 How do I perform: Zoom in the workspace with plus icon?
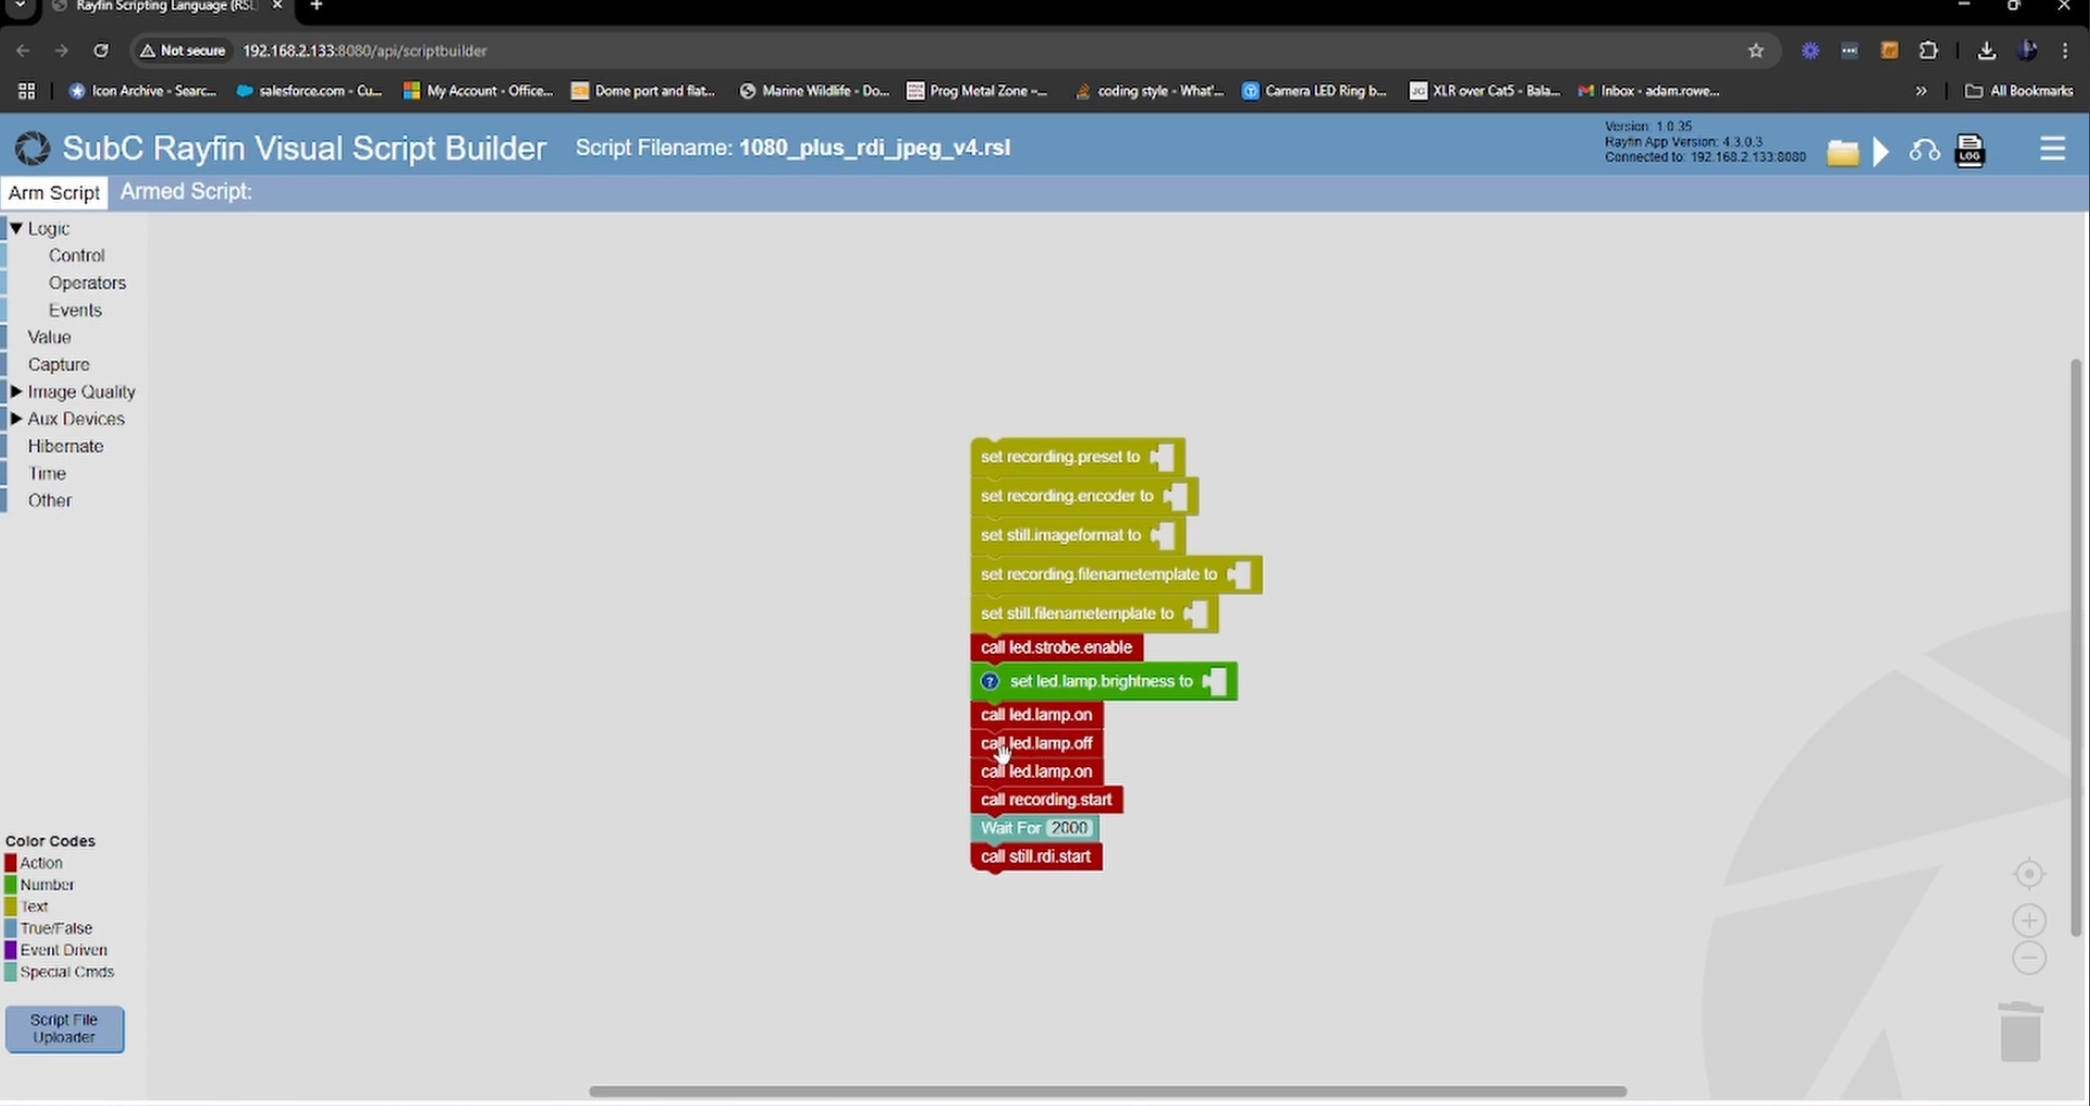pos(2028,920)
